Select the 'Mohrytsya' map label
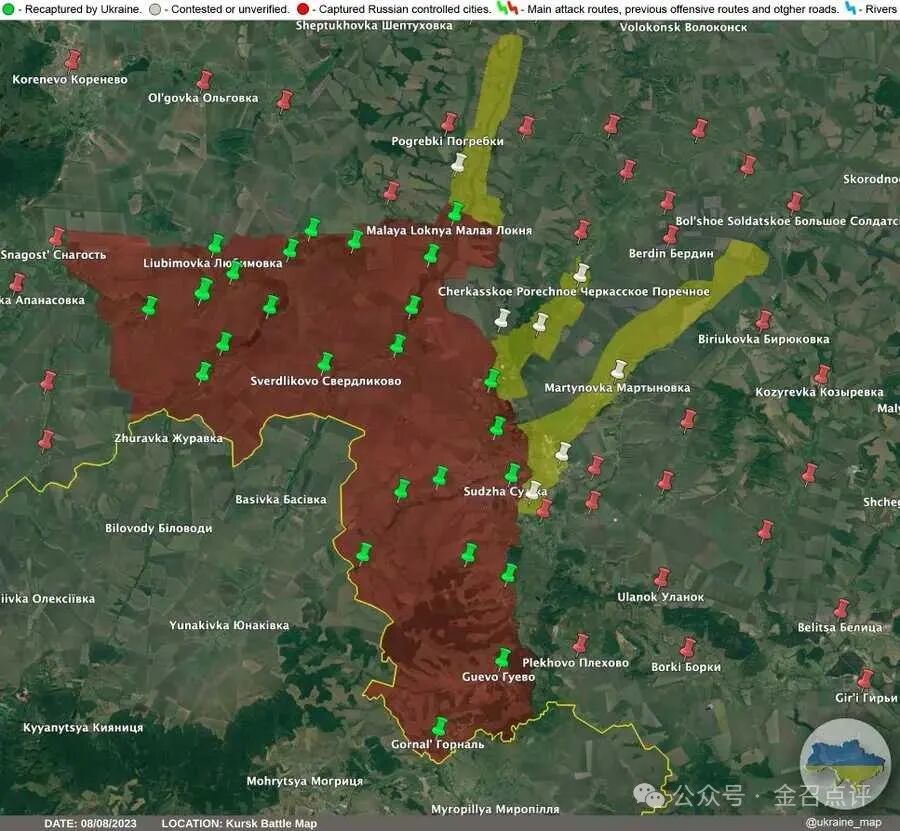 (x=305, y=781)
